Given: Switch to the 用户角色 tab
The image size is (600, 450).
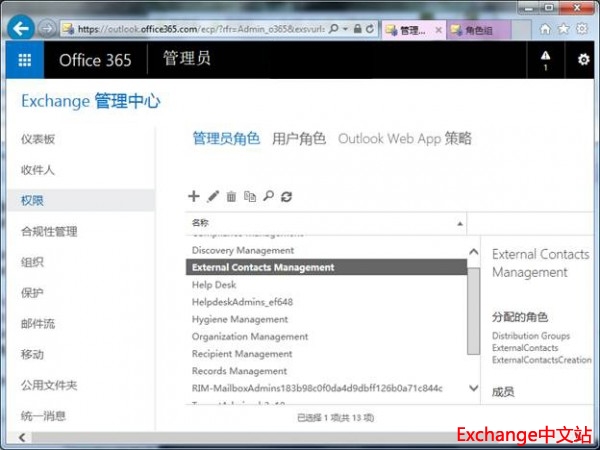Looking at the screenshot, I should [x=299, y=139].
